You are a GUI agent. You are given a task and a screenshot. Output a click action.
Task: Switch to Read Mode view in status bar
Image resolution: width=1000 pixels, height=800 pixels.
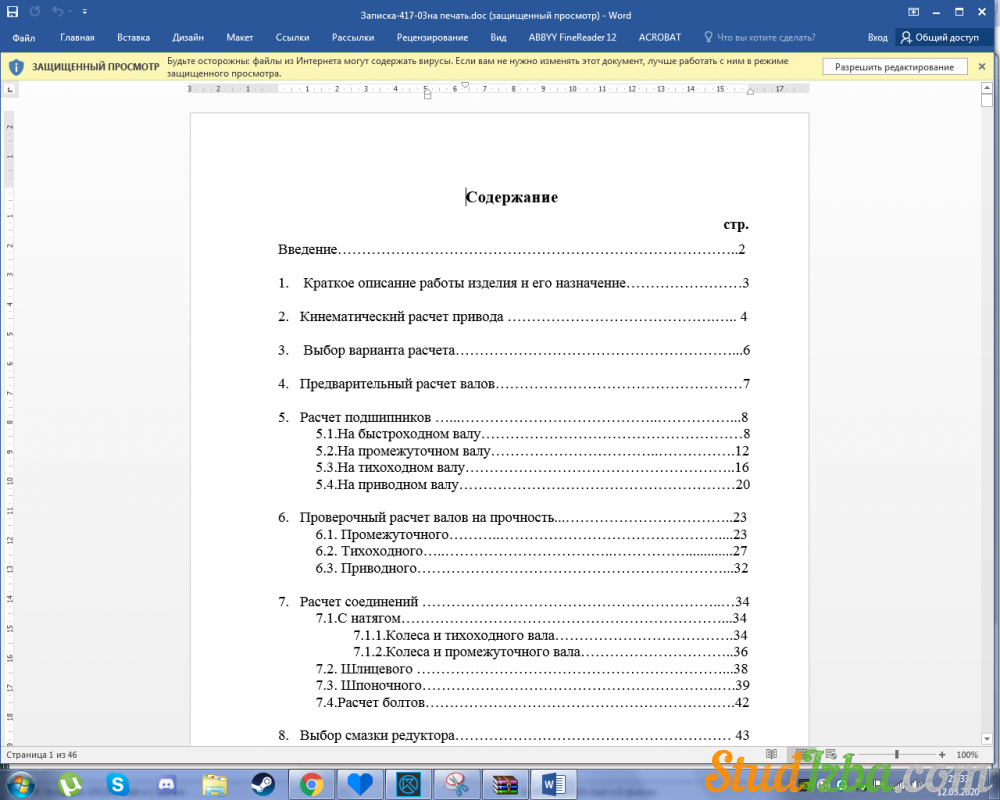[772, 754]
